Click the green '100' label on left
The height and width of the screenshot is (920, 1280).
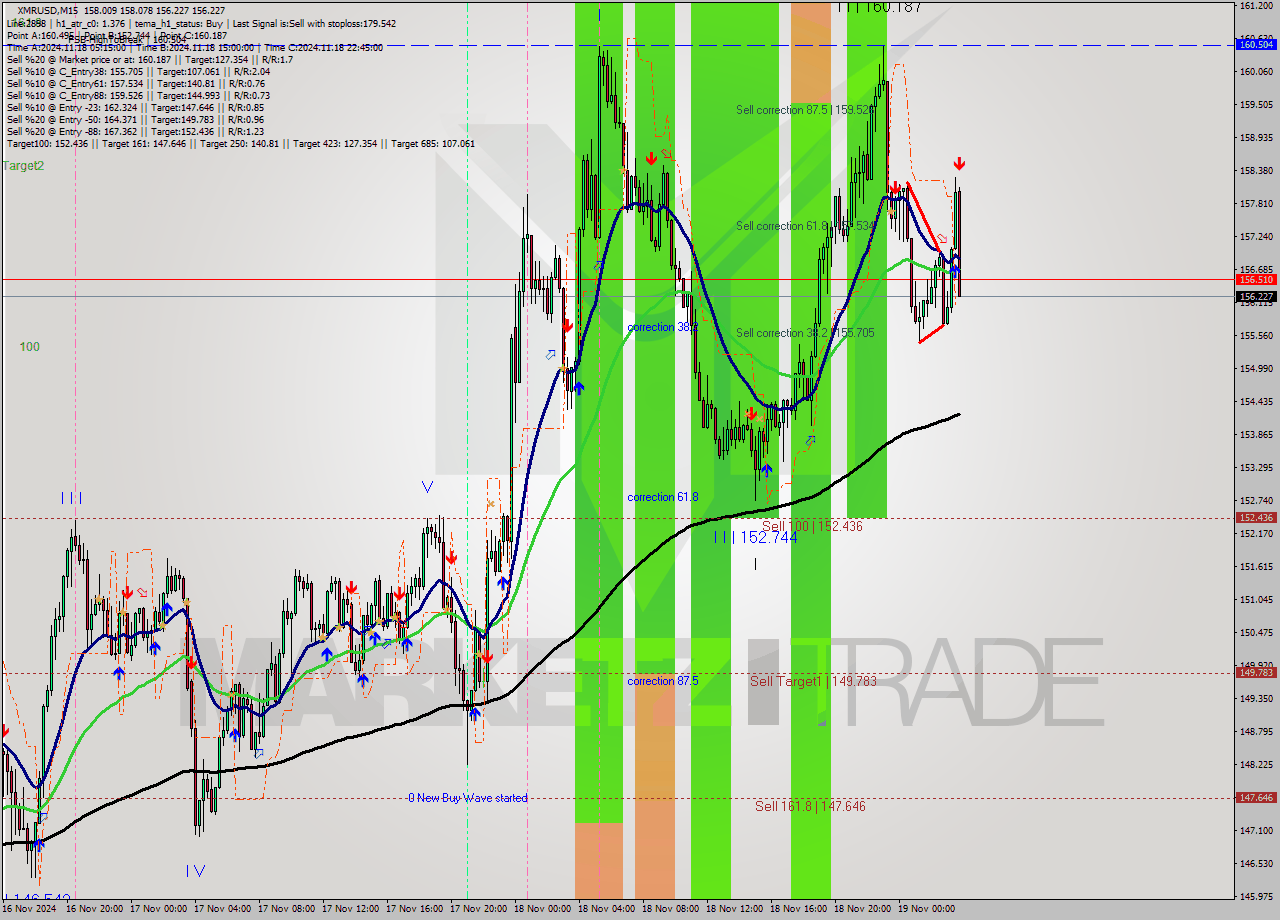[x=30, y=347]
